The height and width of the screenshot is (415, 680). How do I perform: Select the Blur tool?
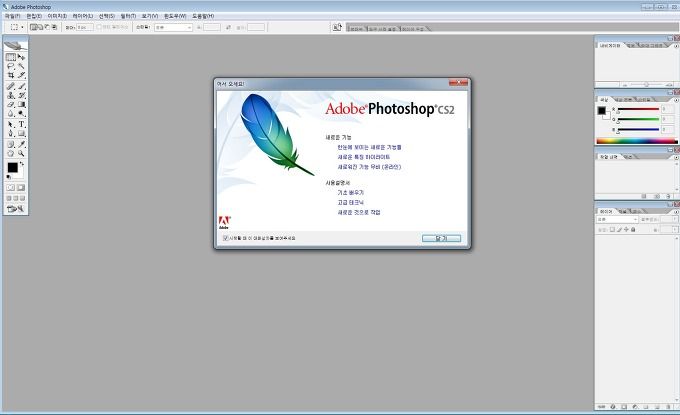(10, 114)
